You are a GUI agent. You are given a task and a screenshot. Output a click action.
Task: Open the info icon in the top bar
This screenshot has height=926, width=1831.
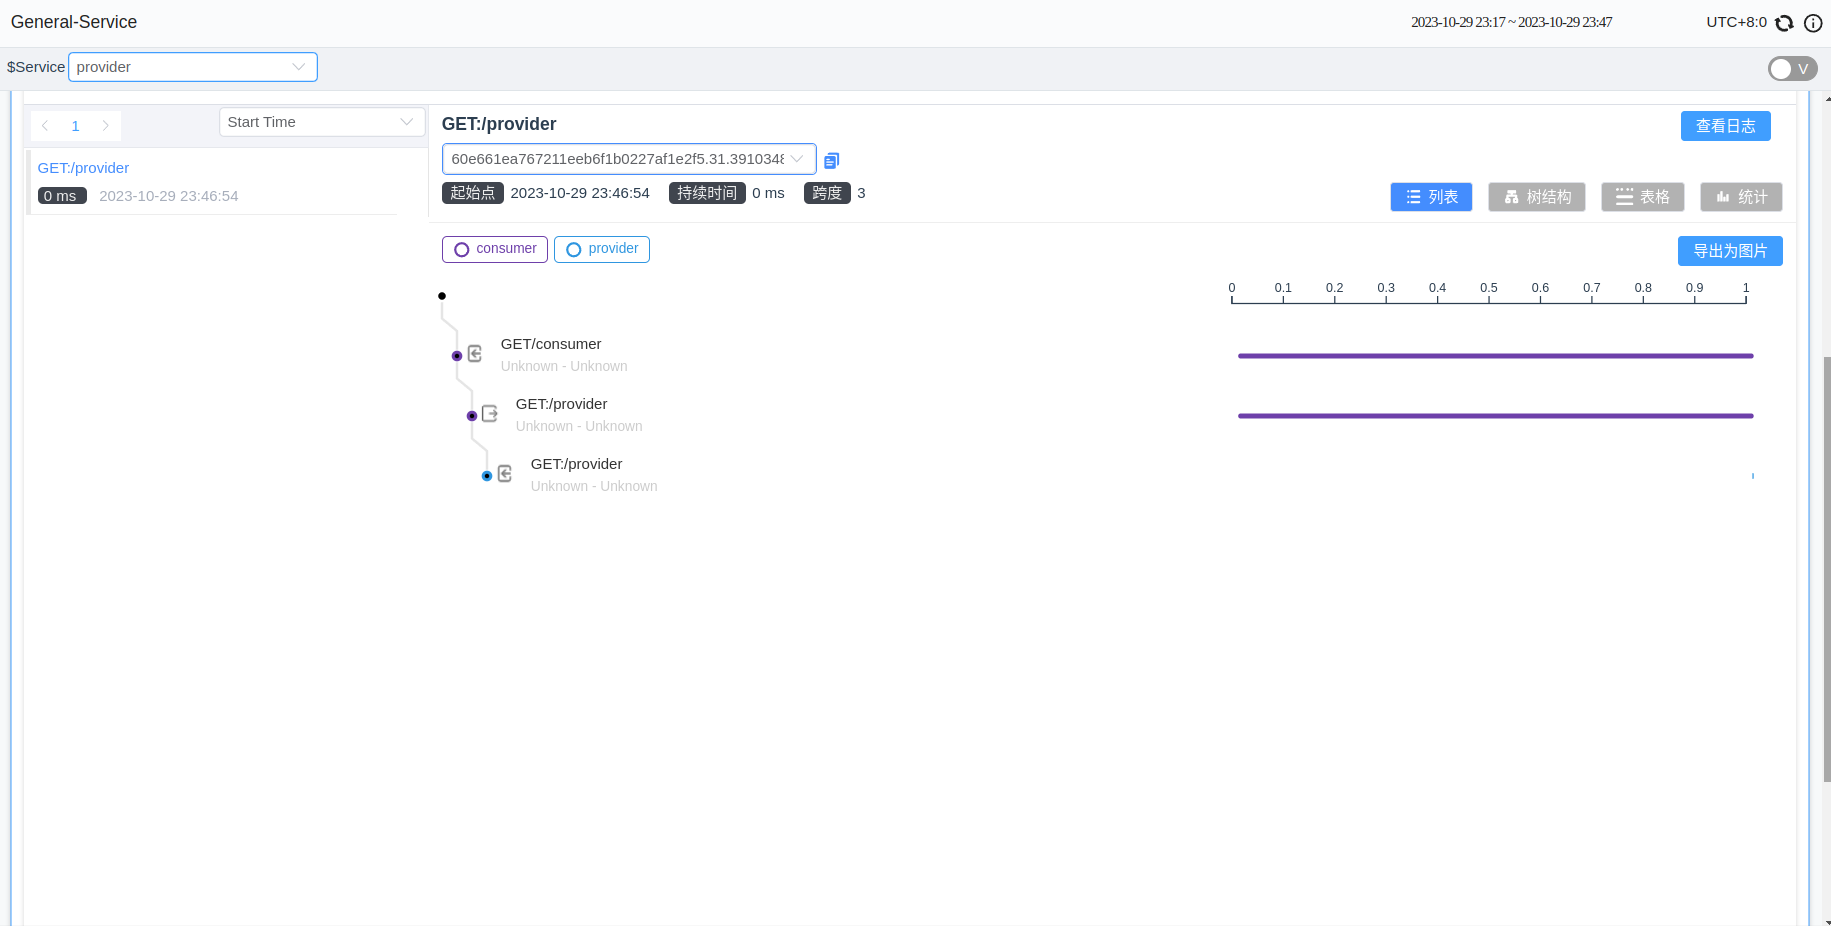1812,23
